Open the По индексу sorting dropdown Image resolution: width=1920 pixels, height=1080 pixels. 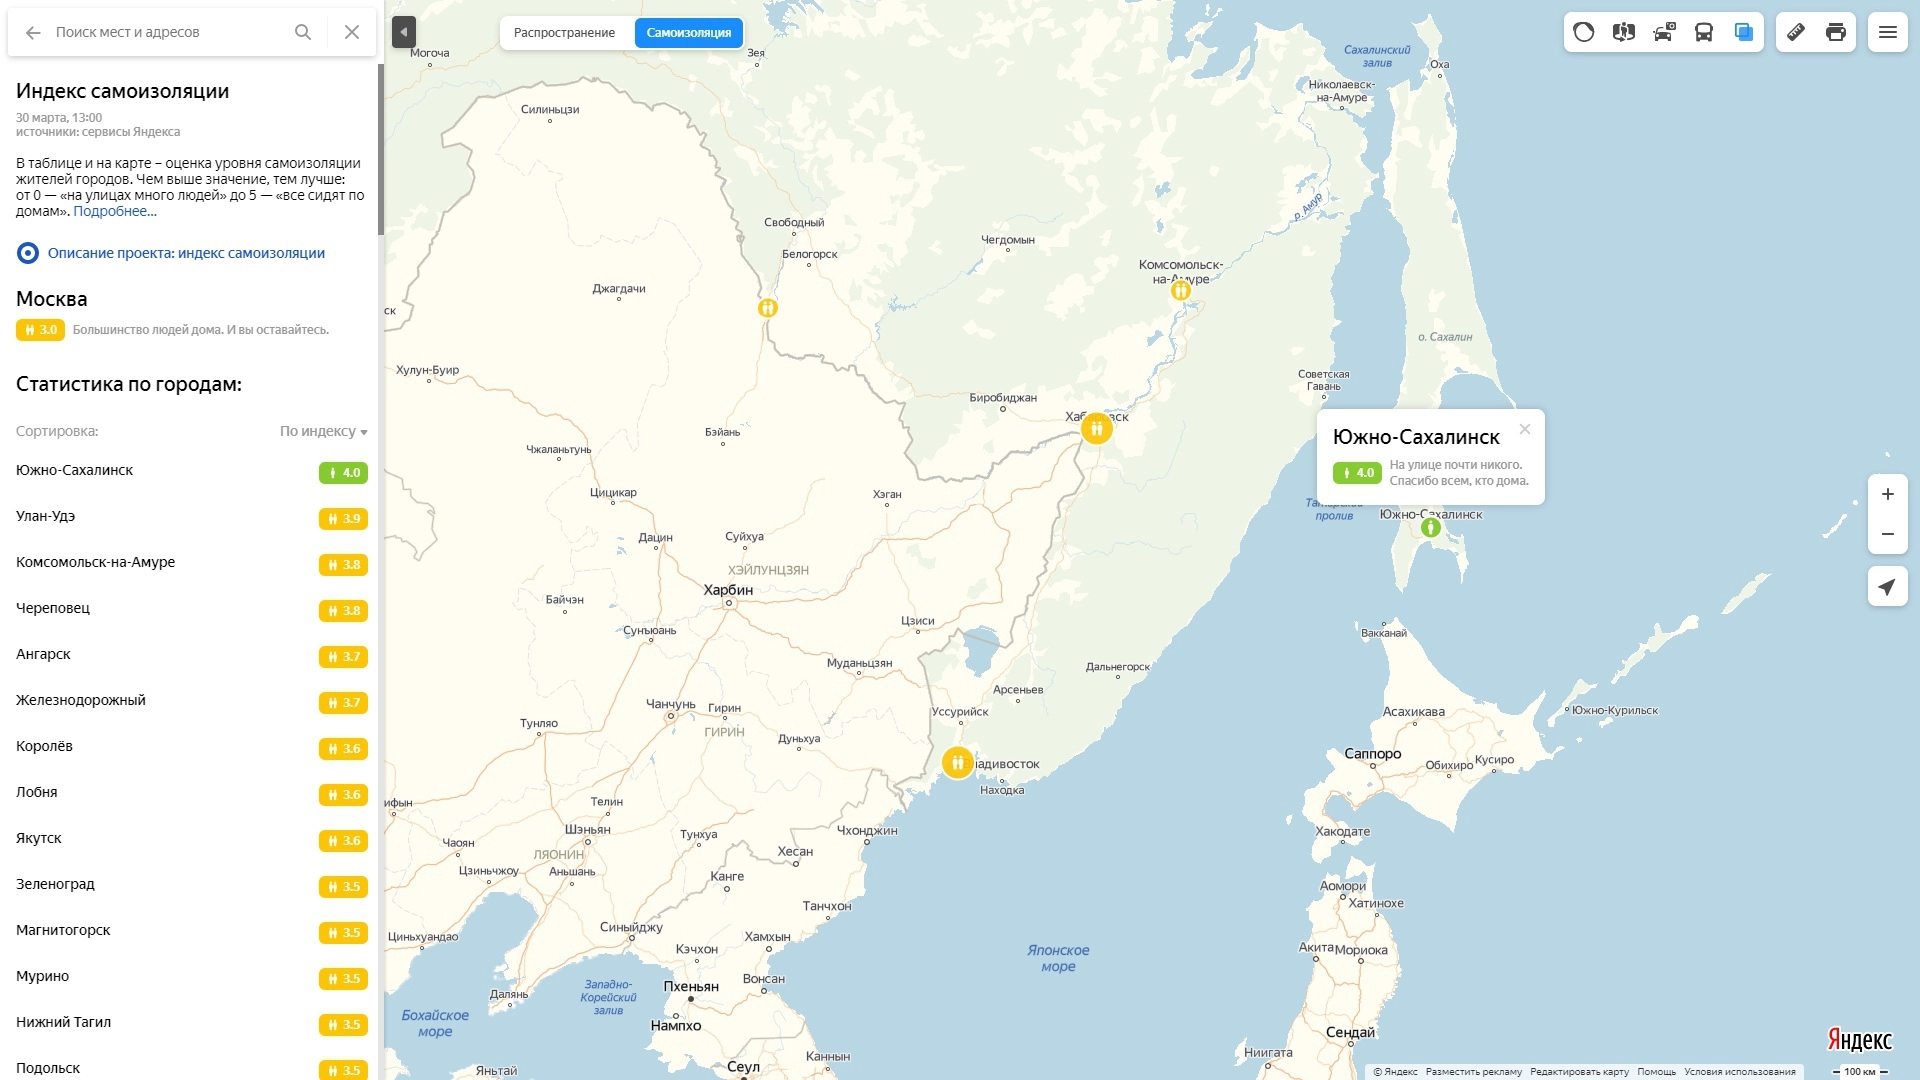click(x=323, y=431)
